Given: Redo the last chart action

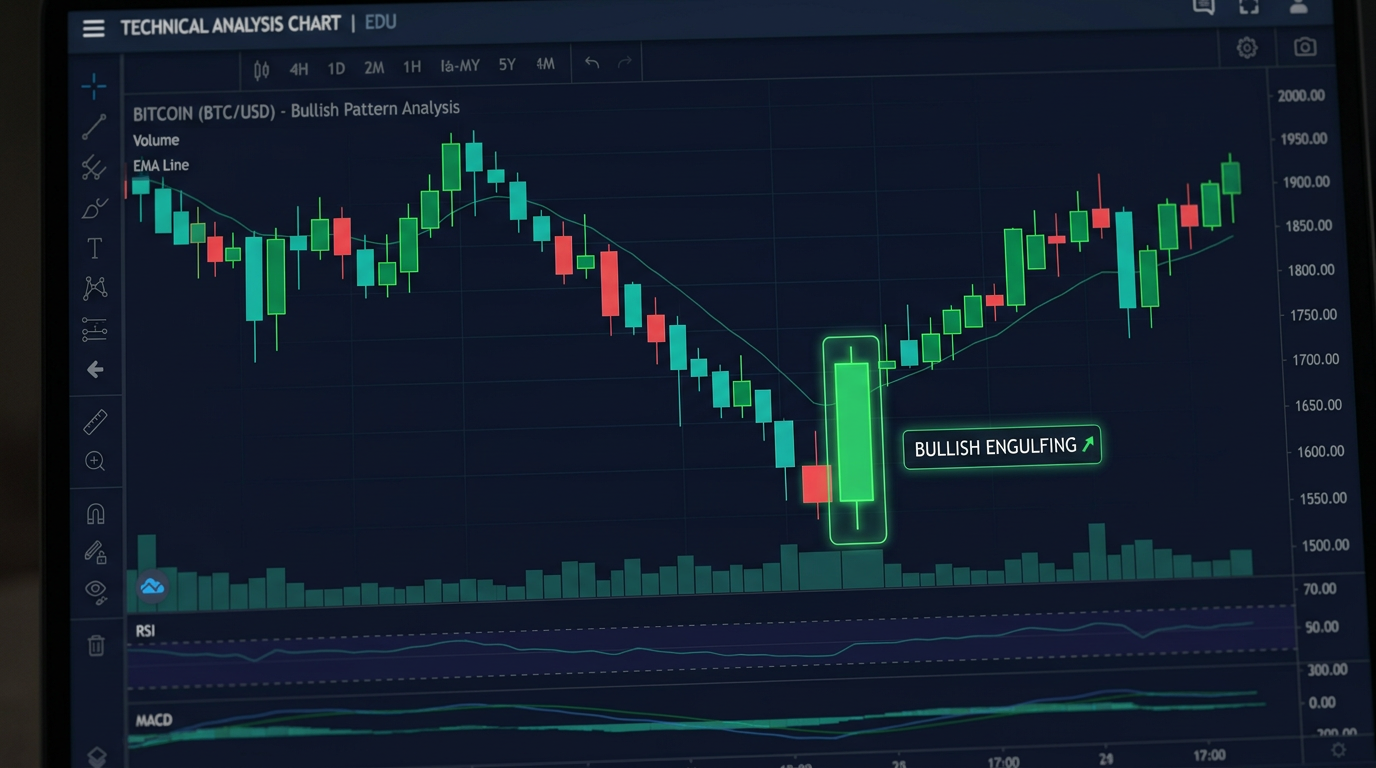Looking at the screenshot, I should pos(625,63).
